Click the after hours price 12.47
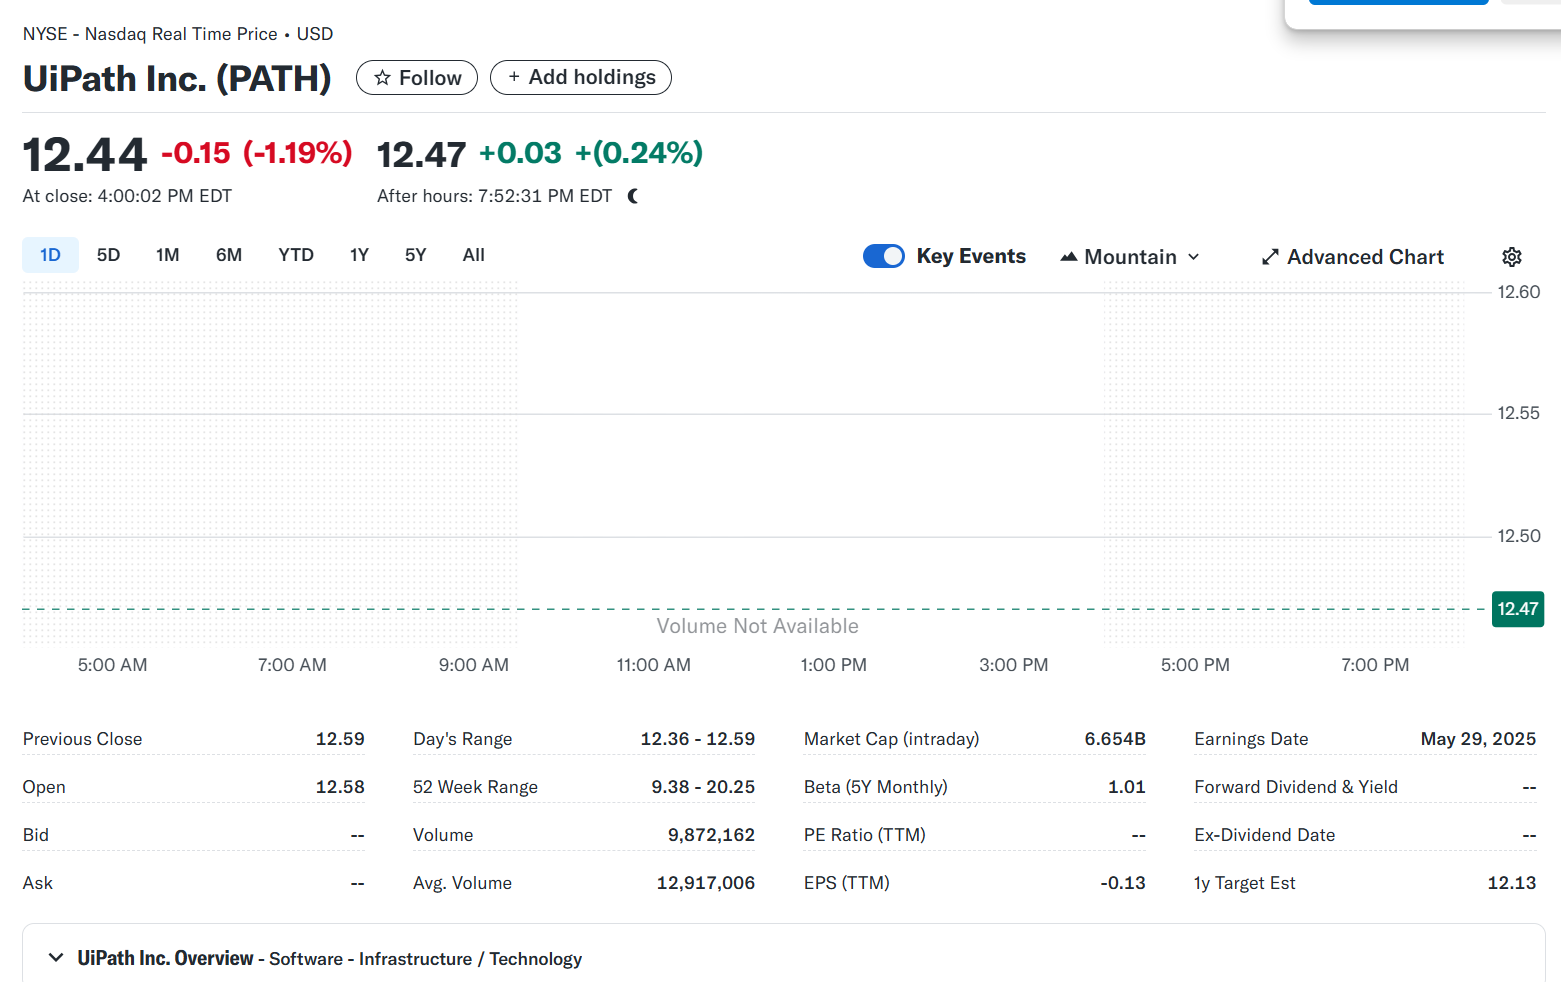This screenshot has width=1561, height=982. tap(421, 155)
